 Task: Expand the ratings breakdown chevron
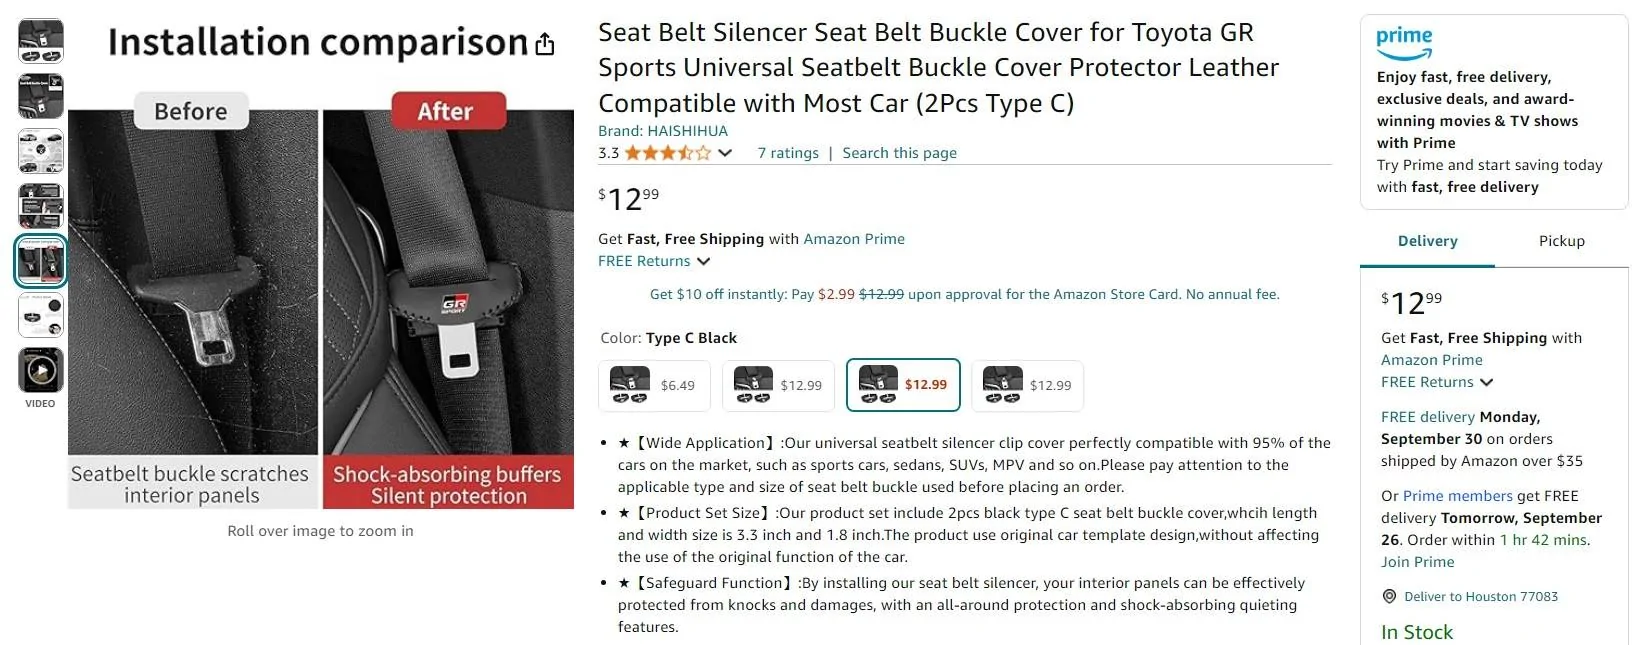[726, 153]
